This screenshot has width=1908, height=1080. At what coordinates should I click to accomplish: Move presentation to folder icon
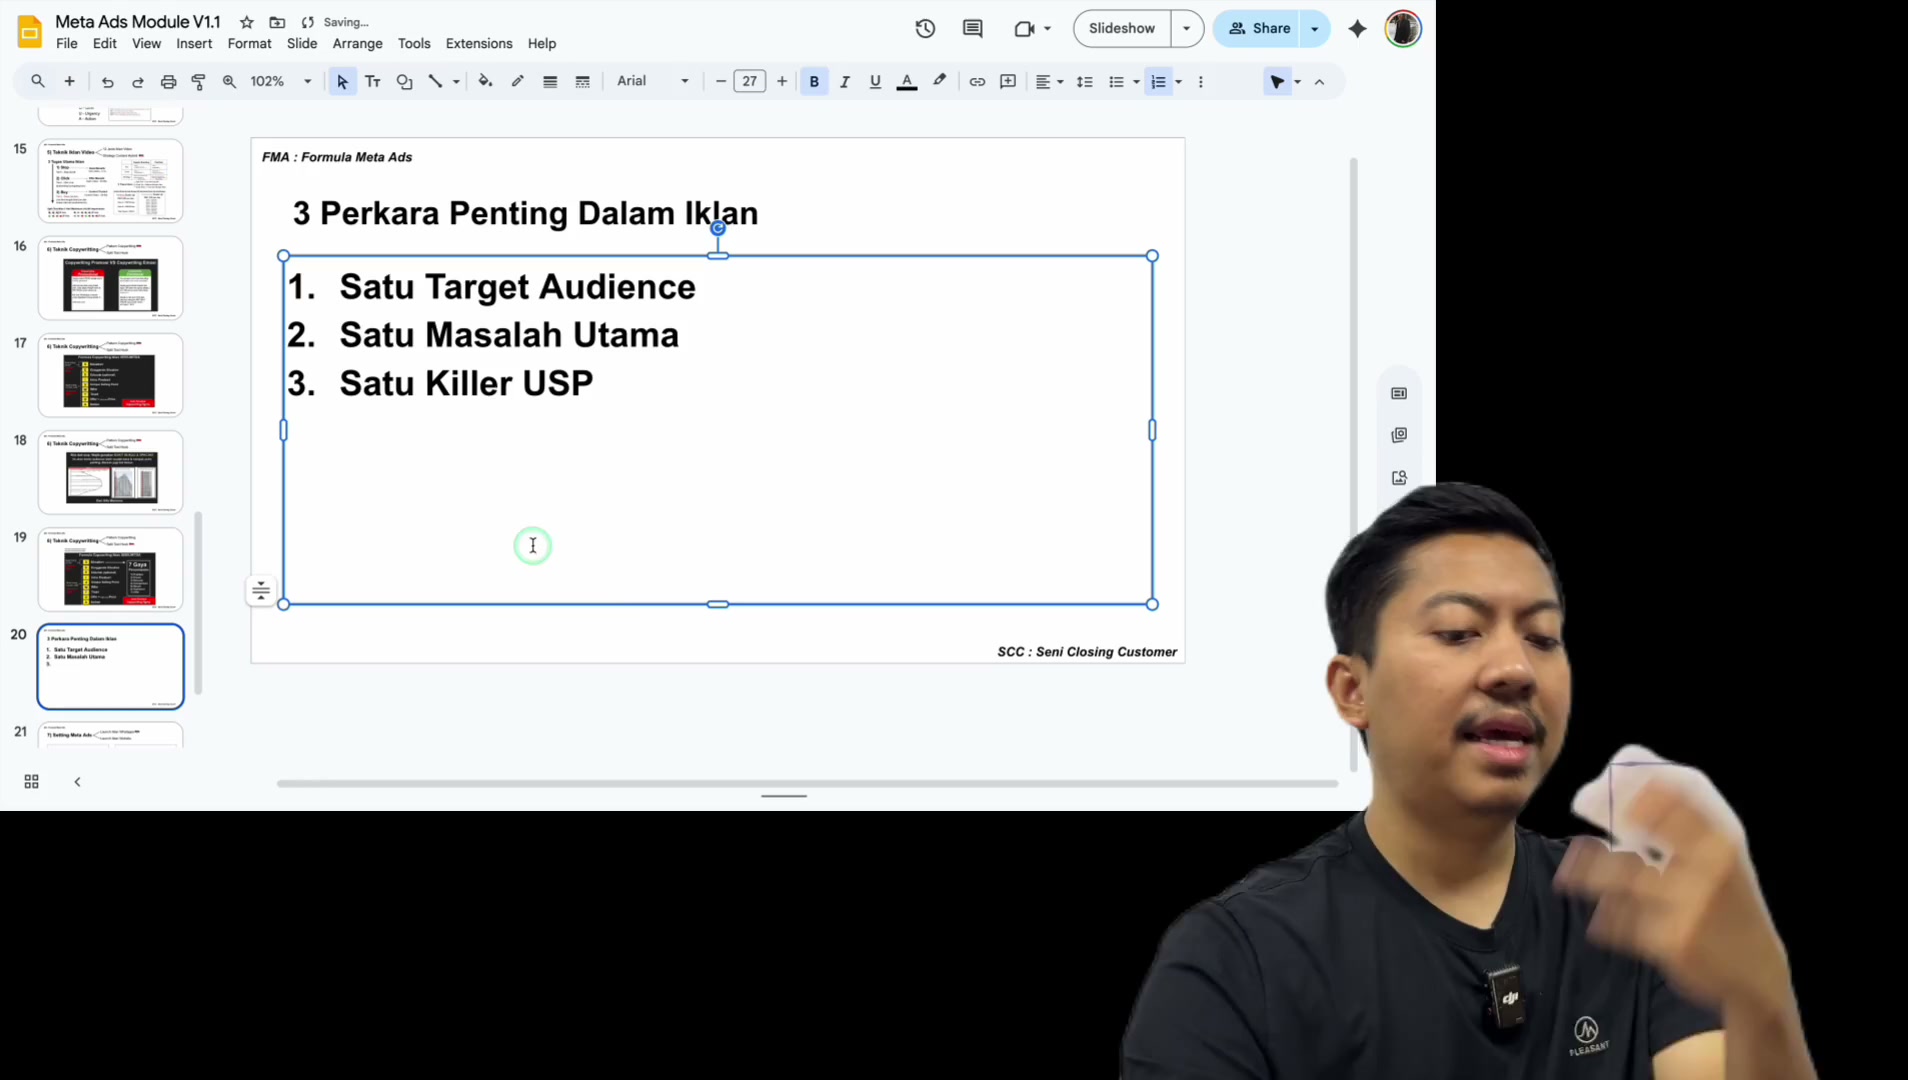(277, 22)
